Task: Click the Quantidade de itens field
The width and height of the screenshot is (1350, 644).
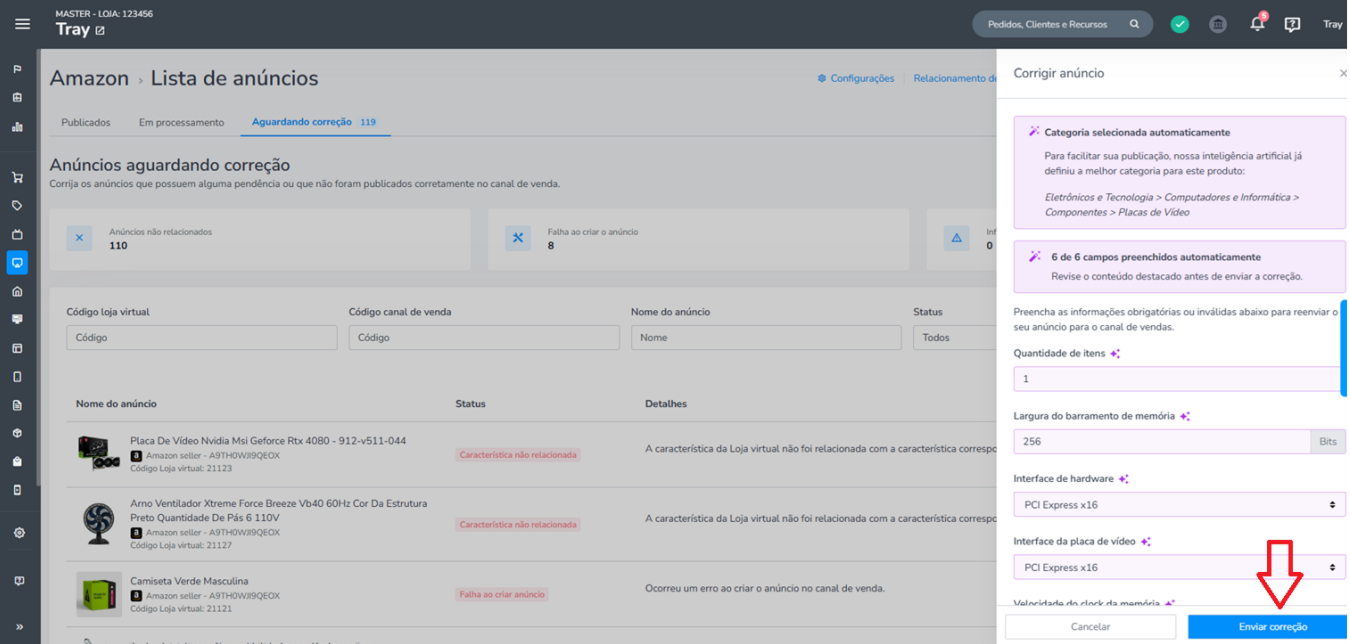Action: [x=1179, y=379]
